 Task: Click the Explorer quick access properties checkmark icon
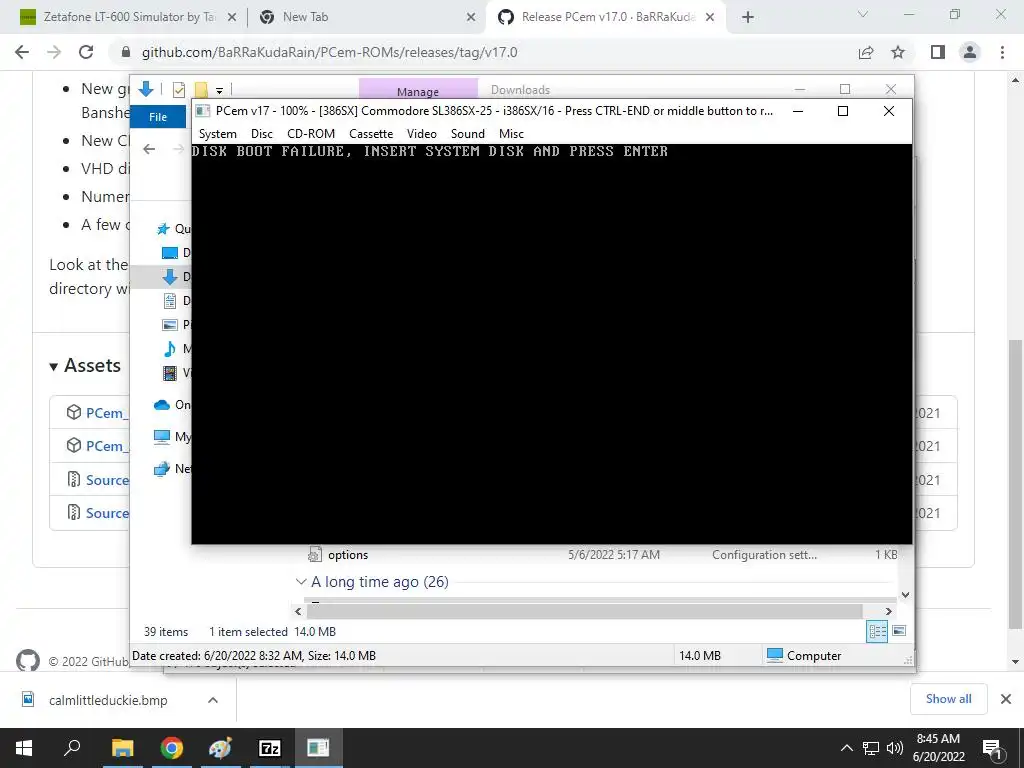point(178,90)
